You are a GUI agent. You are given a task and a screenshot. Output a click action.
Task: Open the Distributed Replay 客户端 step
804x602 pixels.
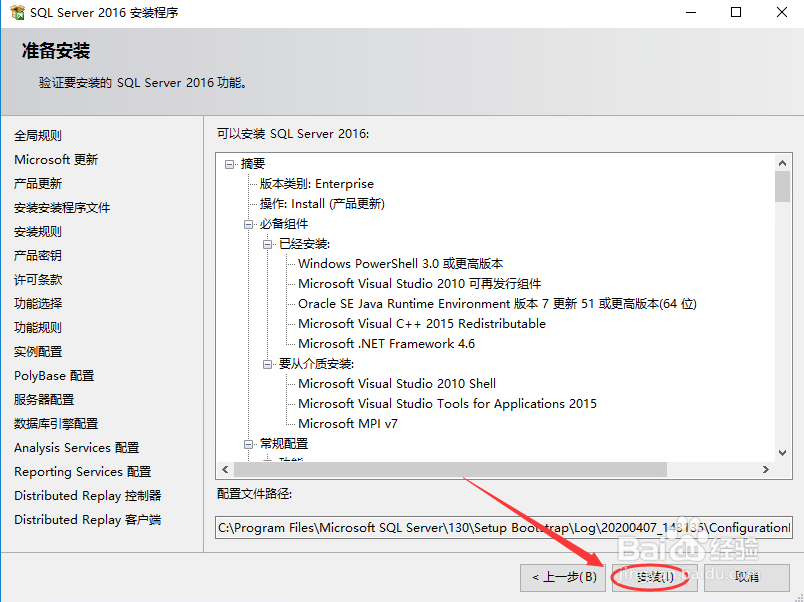(88, 519)
